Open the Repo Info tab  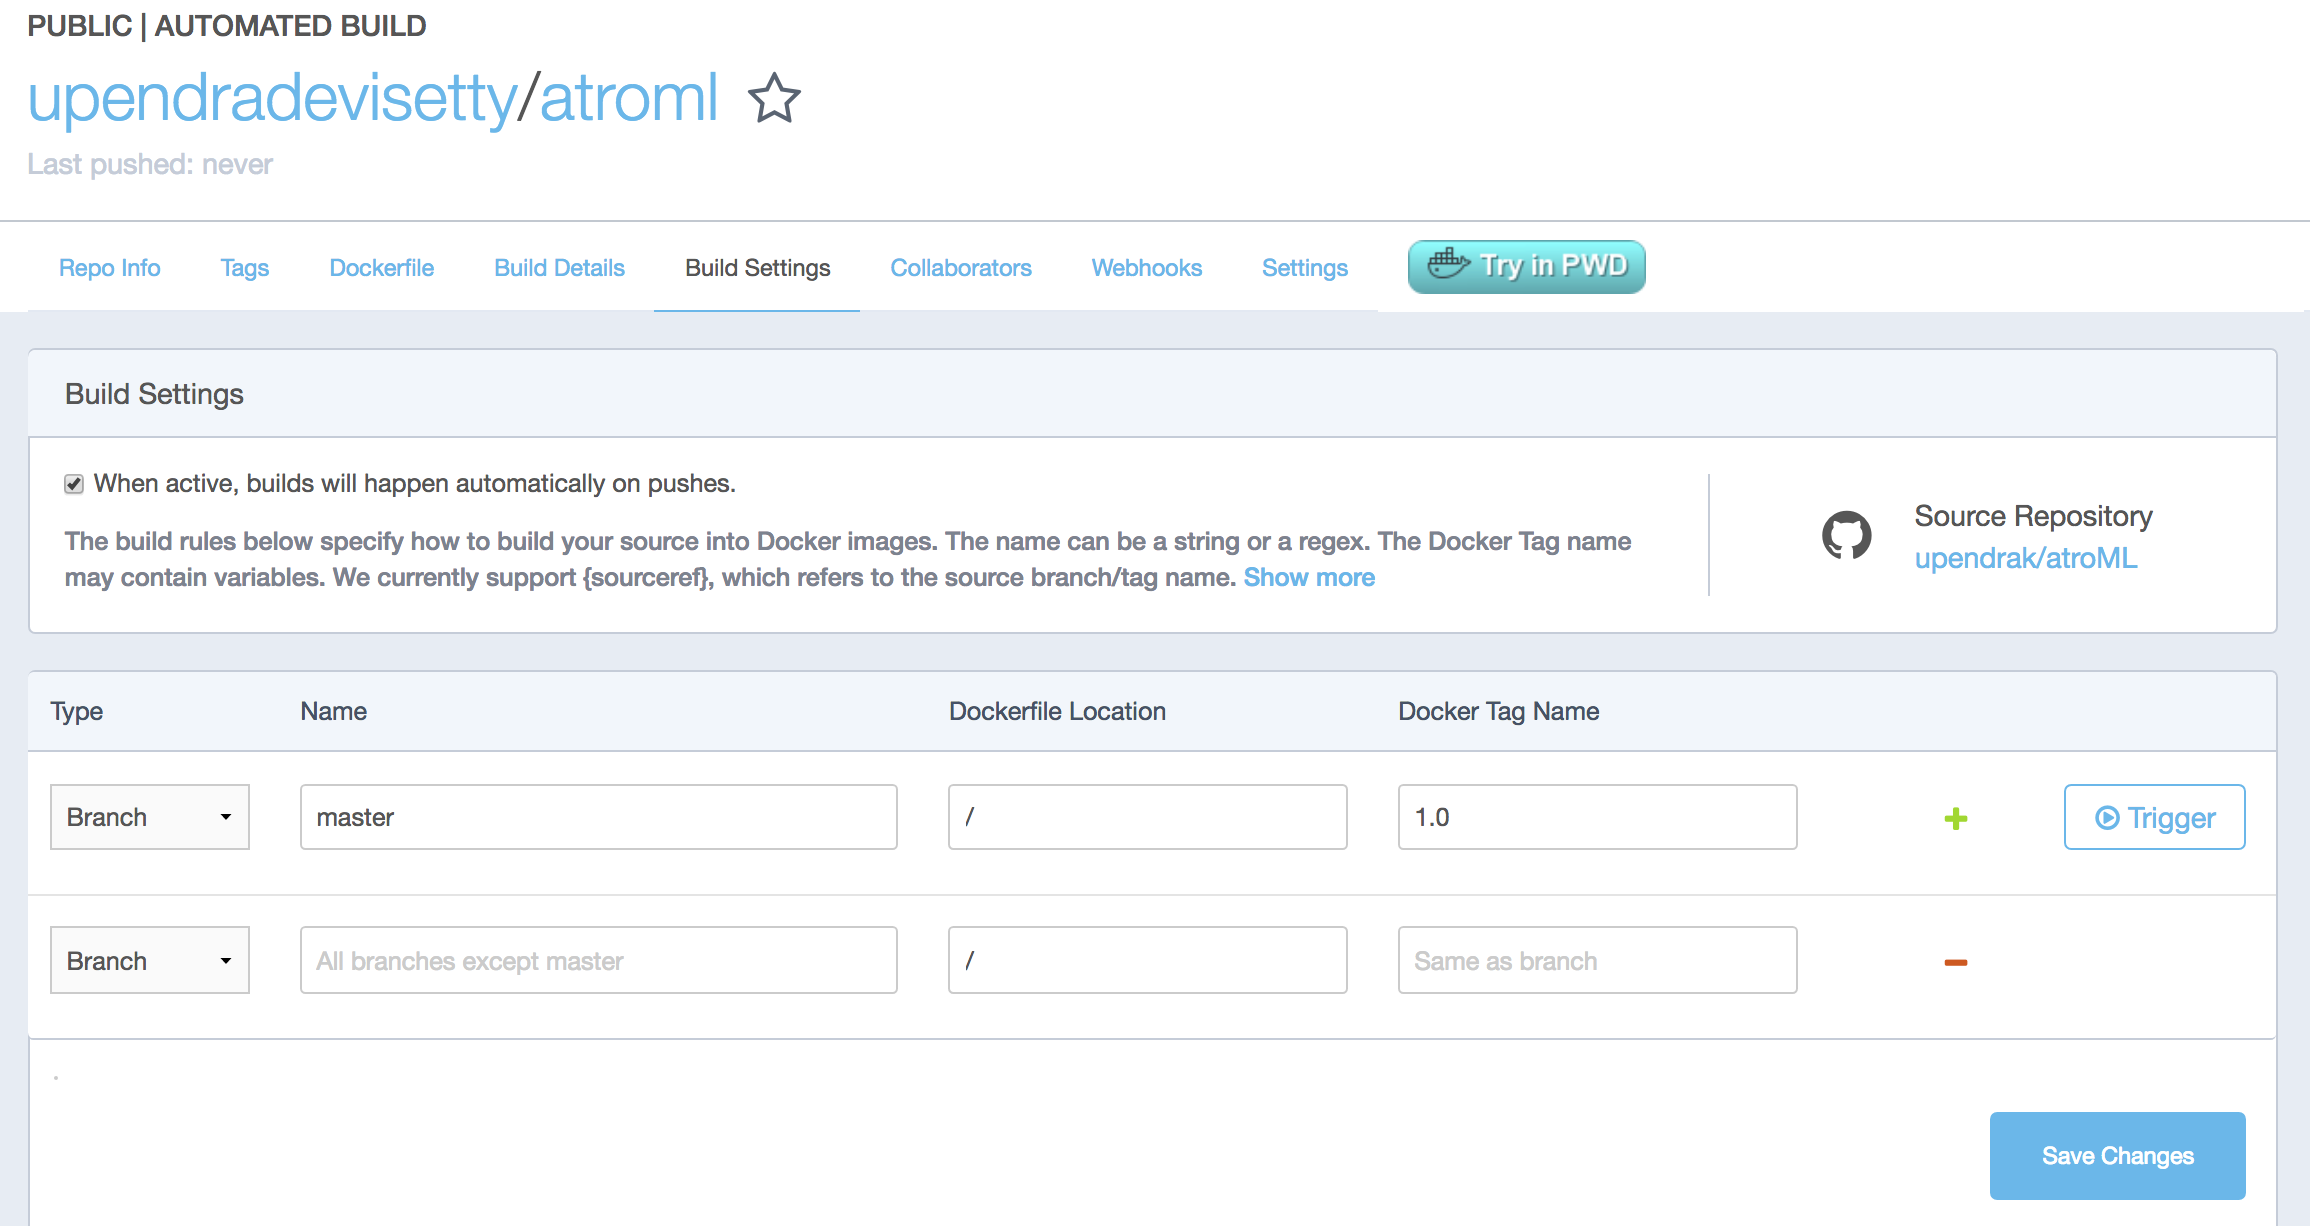coord(110,268)
